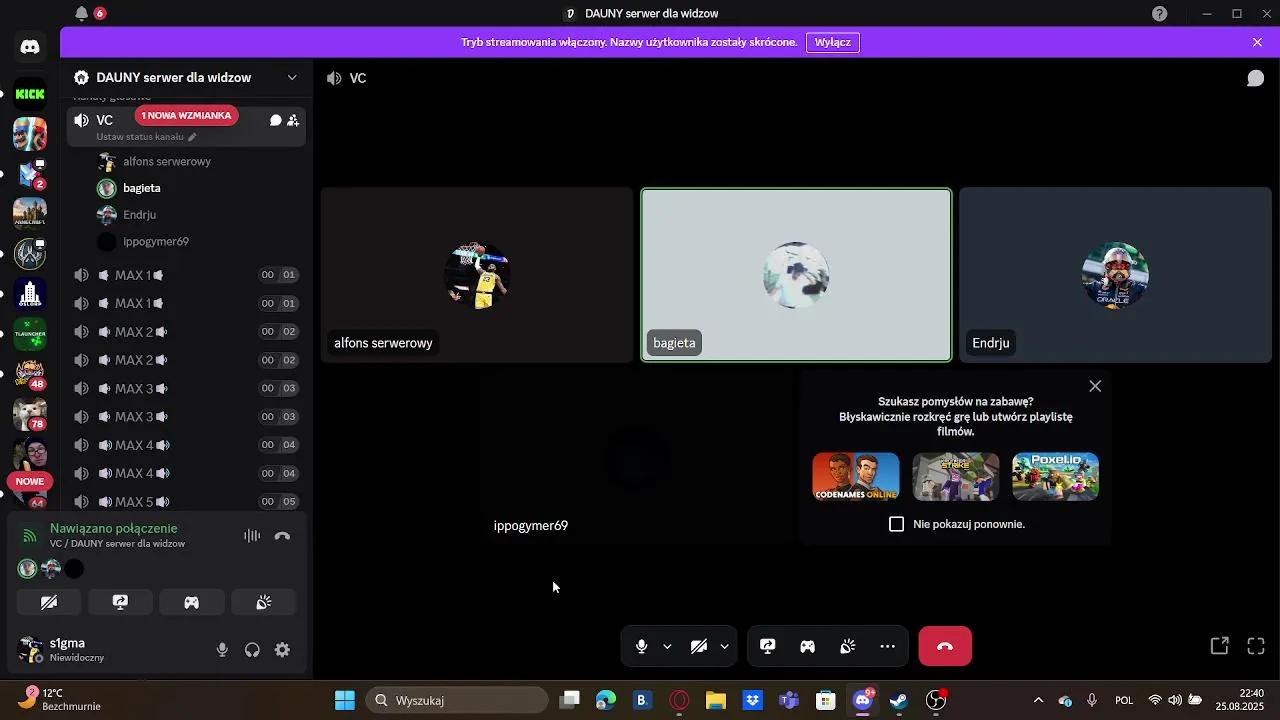Select the VC voice channel

coord(186,127)
